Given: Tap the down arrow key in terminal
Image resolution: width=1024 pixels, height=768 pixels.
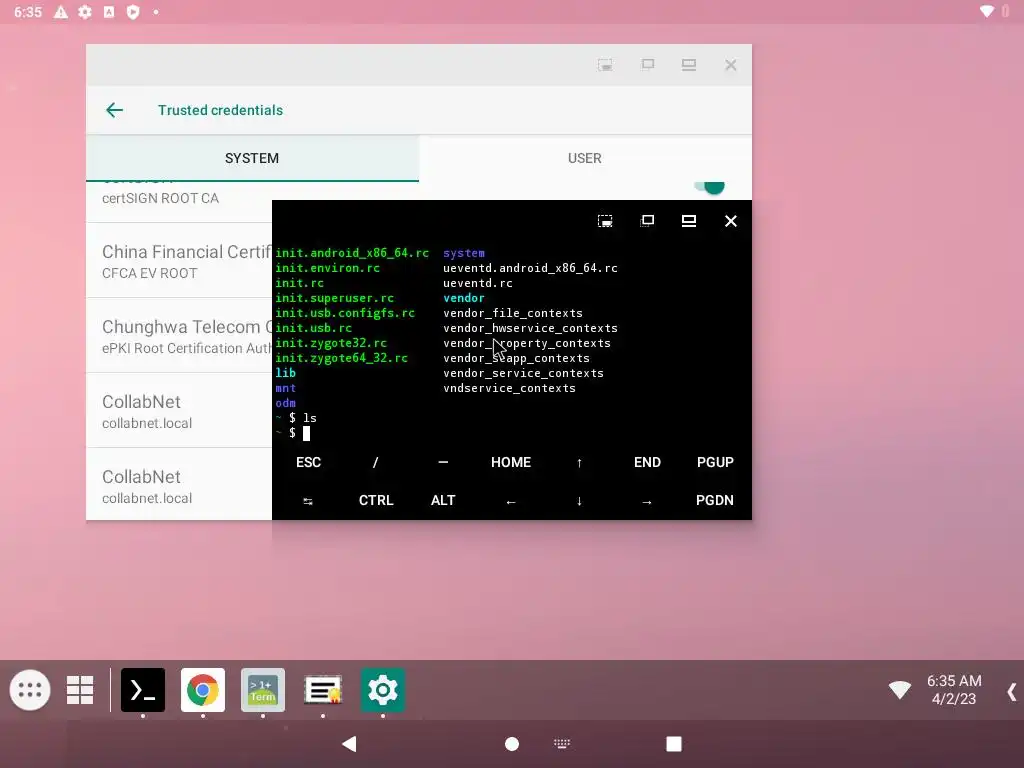Looking at the screenshot, I should [579, 501].
